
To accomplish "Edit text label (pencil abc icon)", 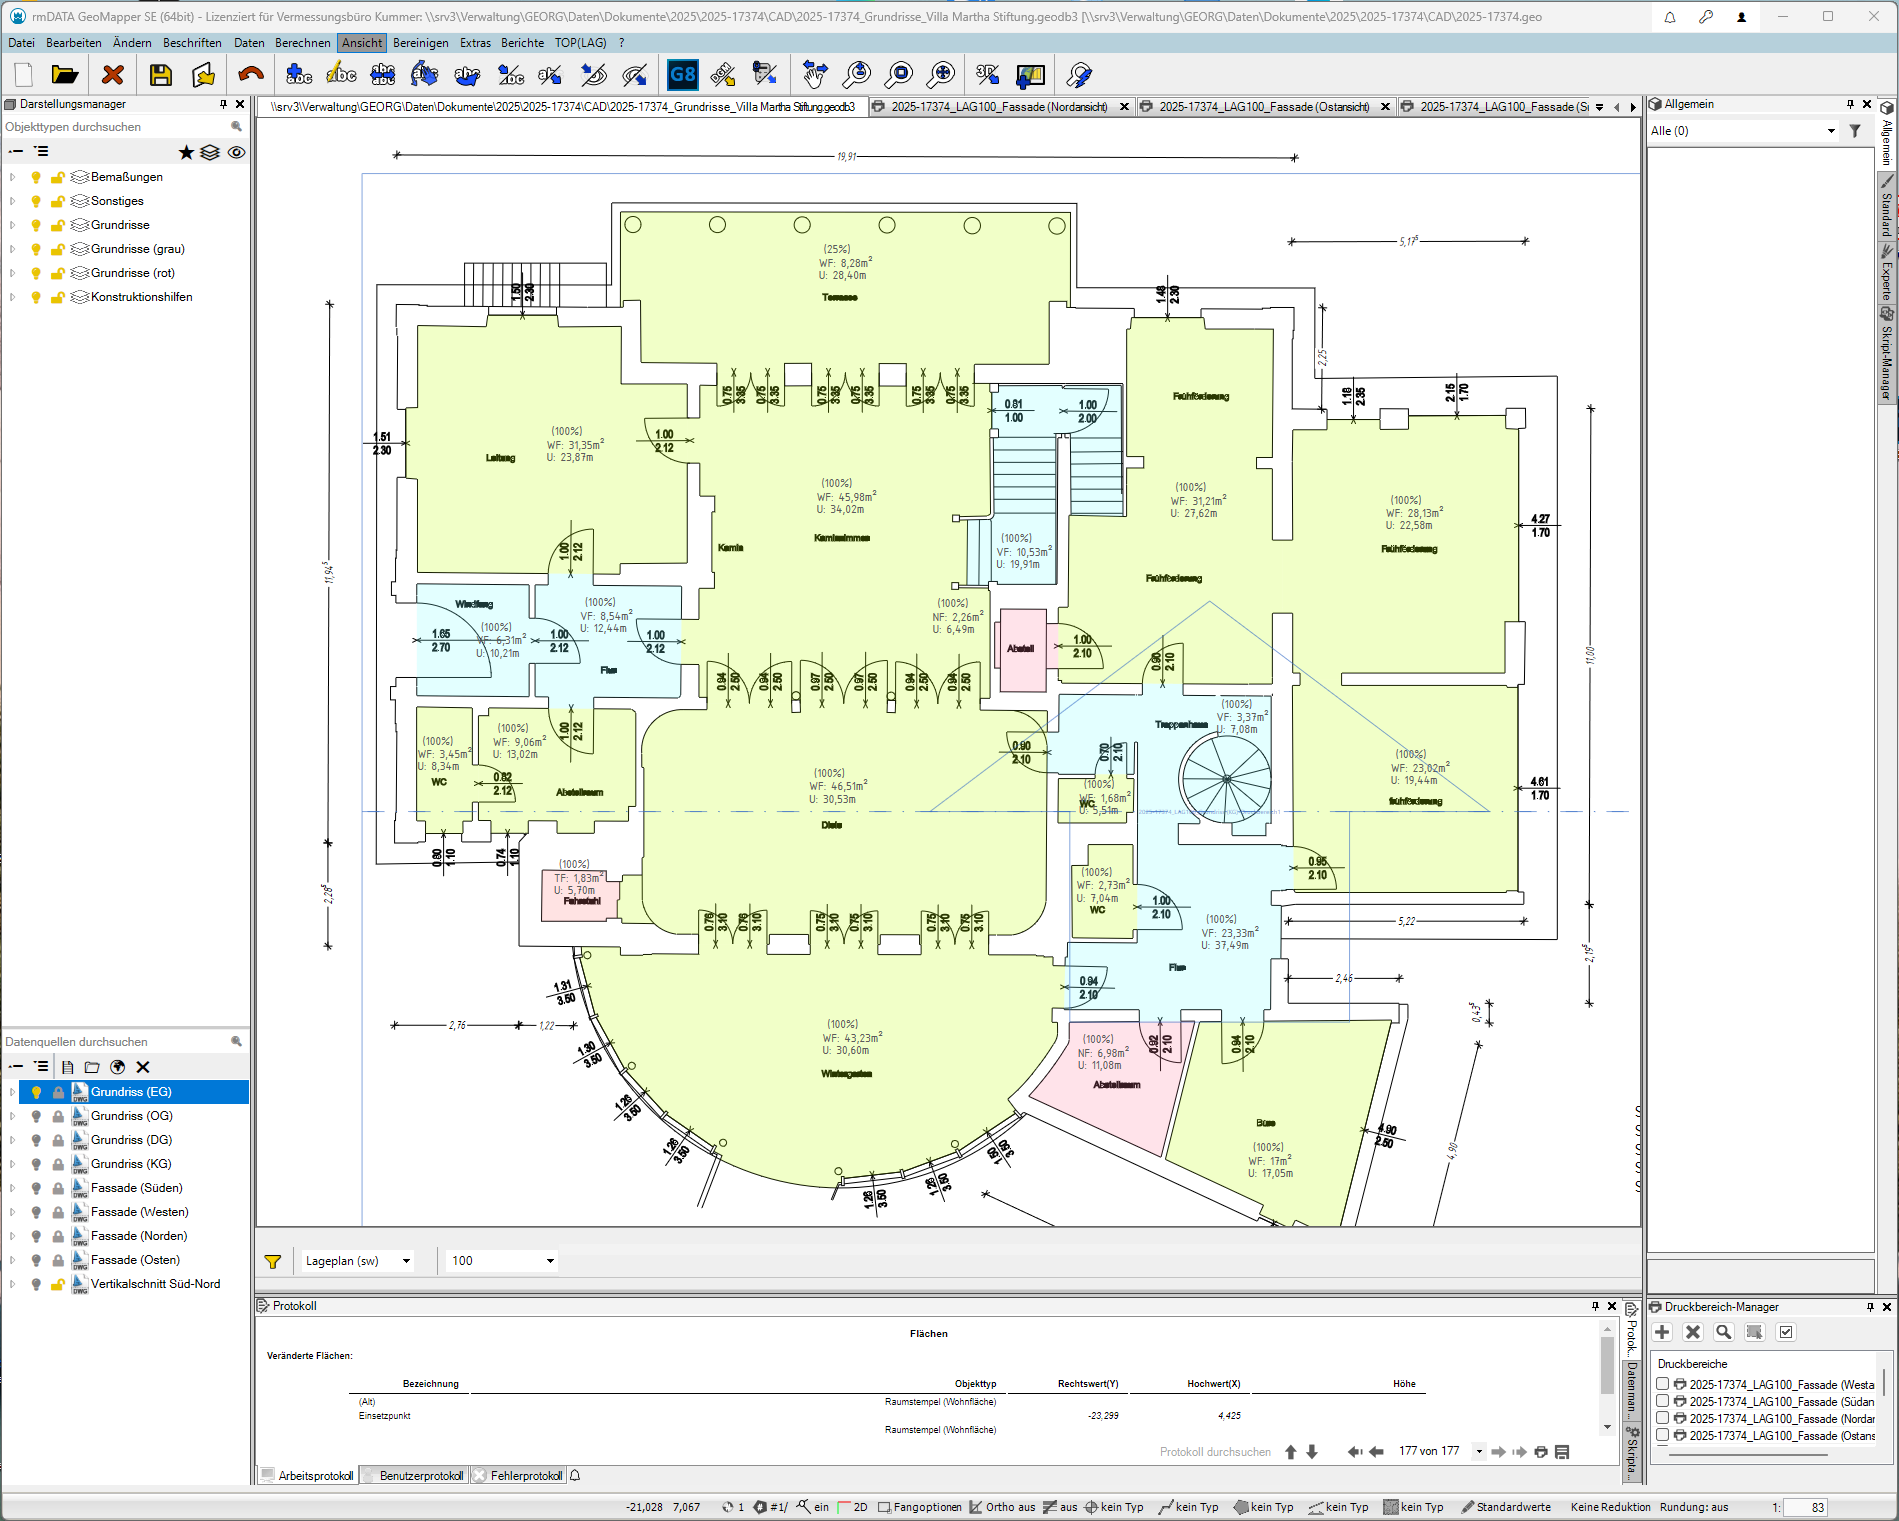I will 341,75.
